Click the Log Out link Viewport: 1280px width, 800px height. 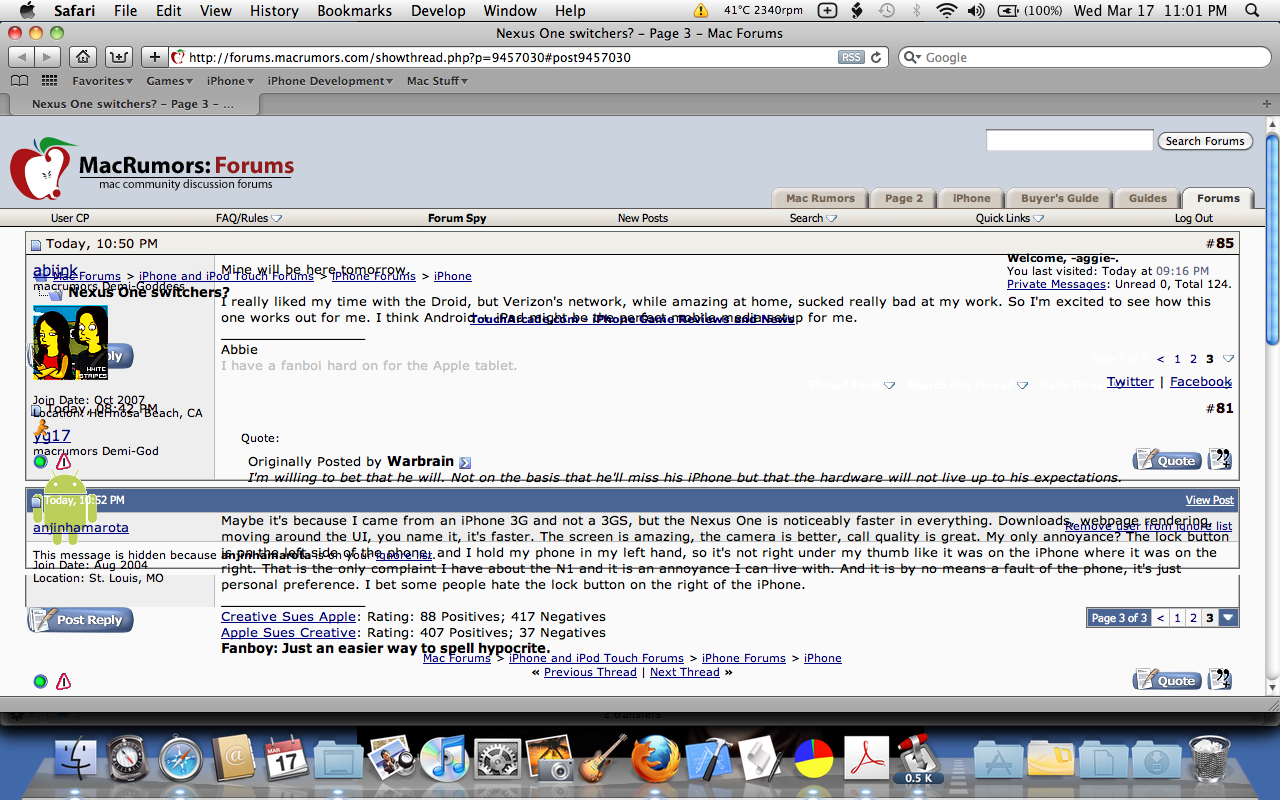point(1194,218)
